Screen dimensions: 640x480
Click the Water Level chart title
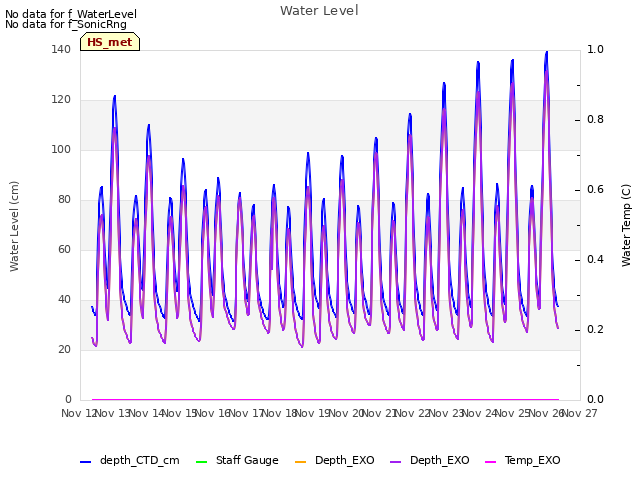tap(319, 11)
